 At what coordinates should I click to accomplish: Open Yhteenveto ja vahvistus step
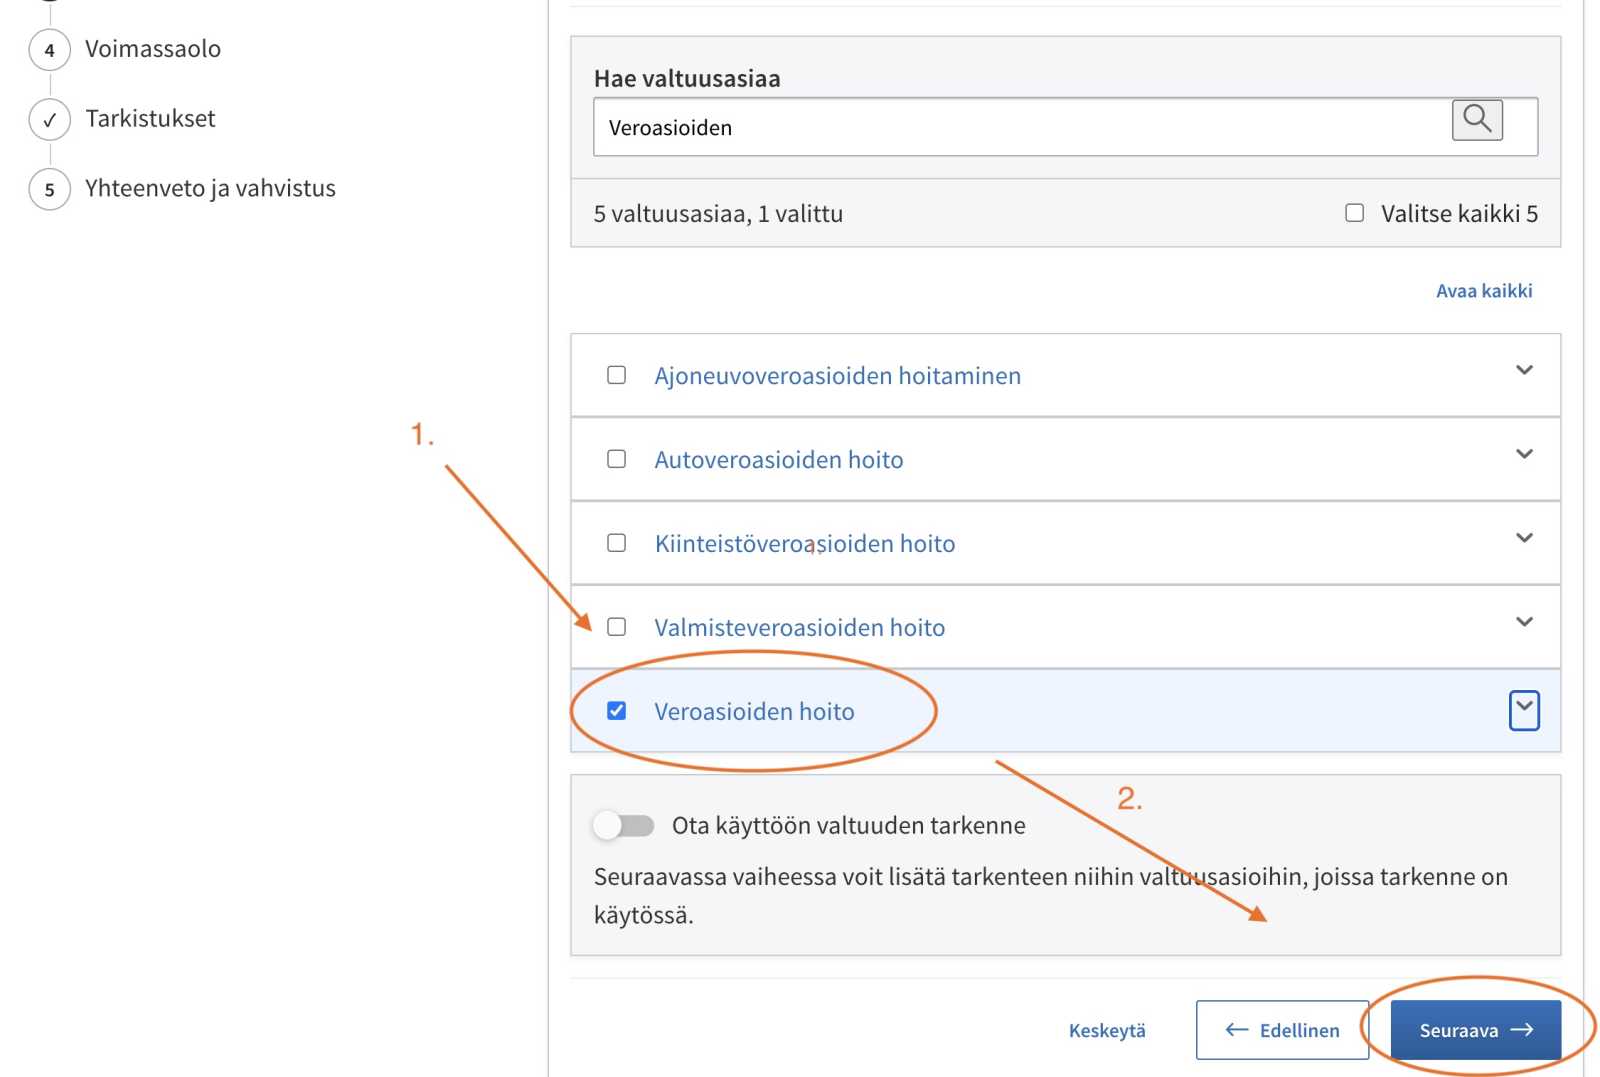(x=210, y=189)
